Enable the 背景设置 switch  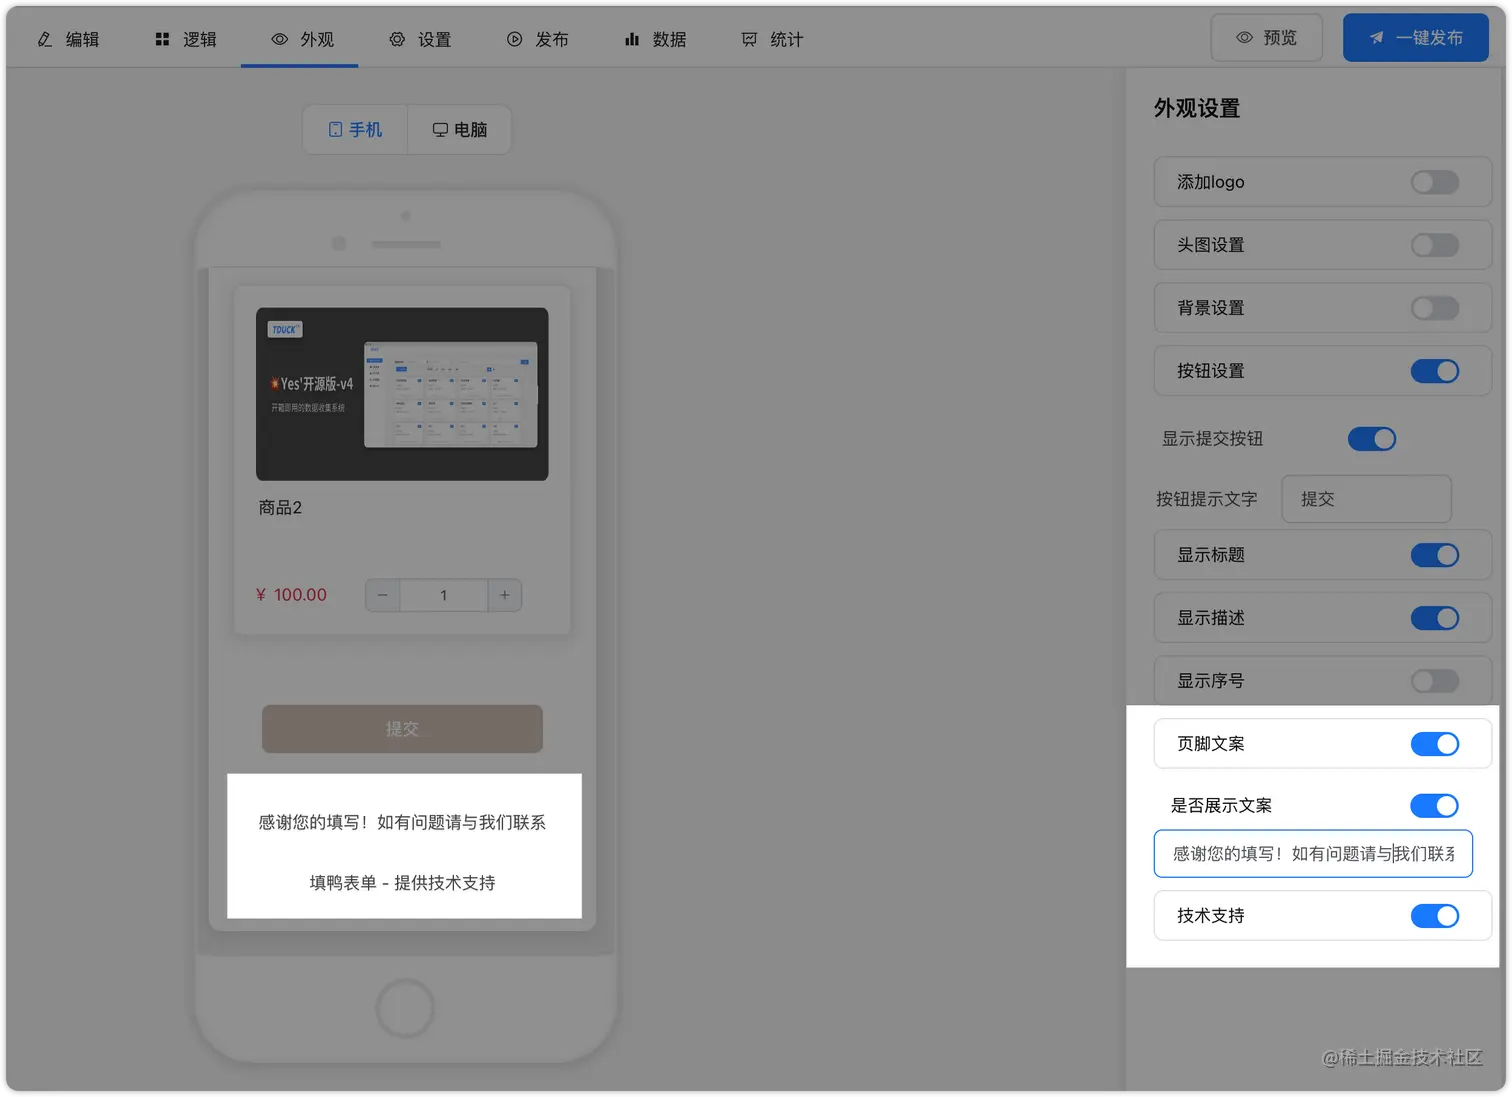pos(1434,308)
